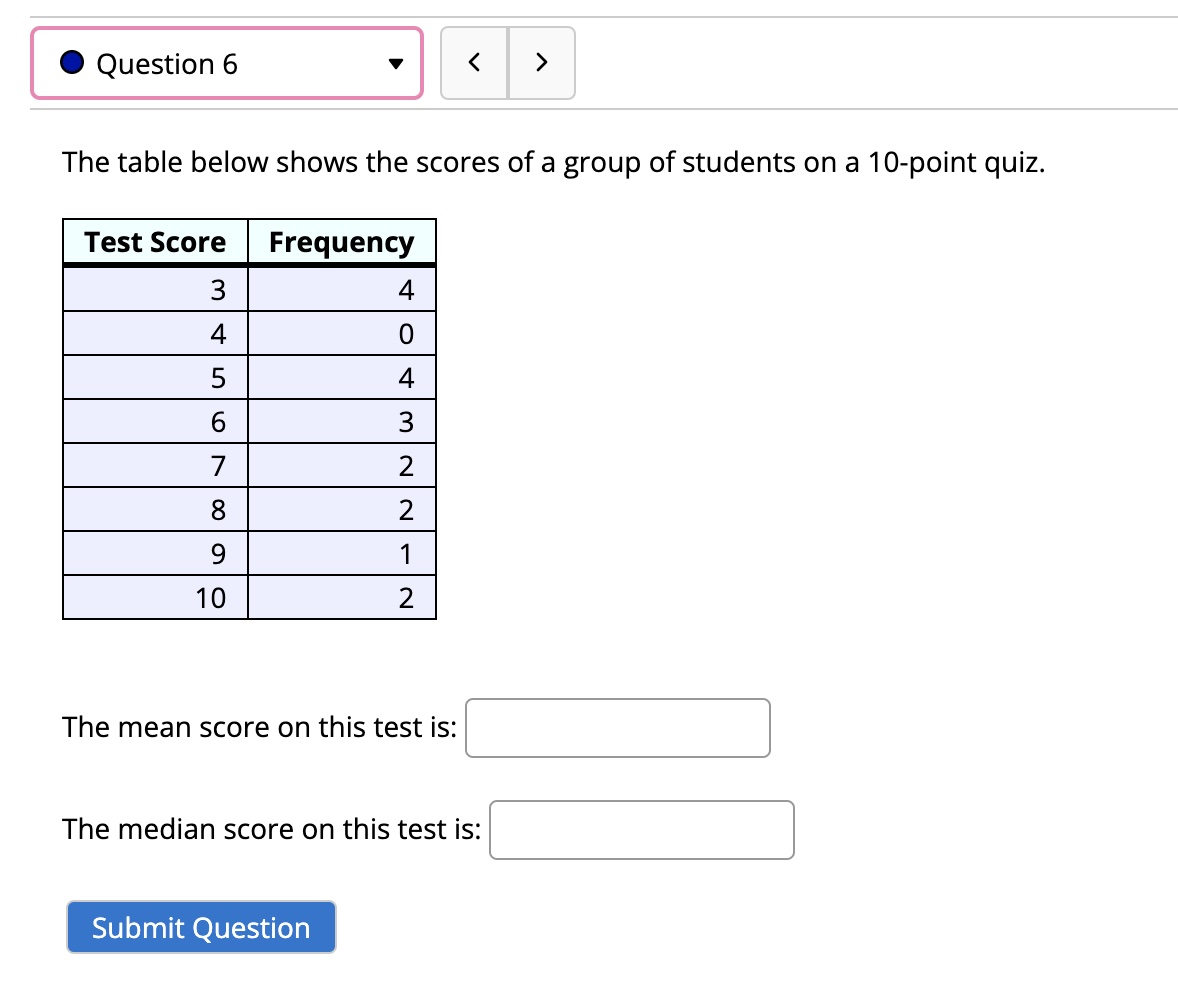Click inside the median score answer box
This screenshot has height=990, width=1178.
[x=641, y=830]
